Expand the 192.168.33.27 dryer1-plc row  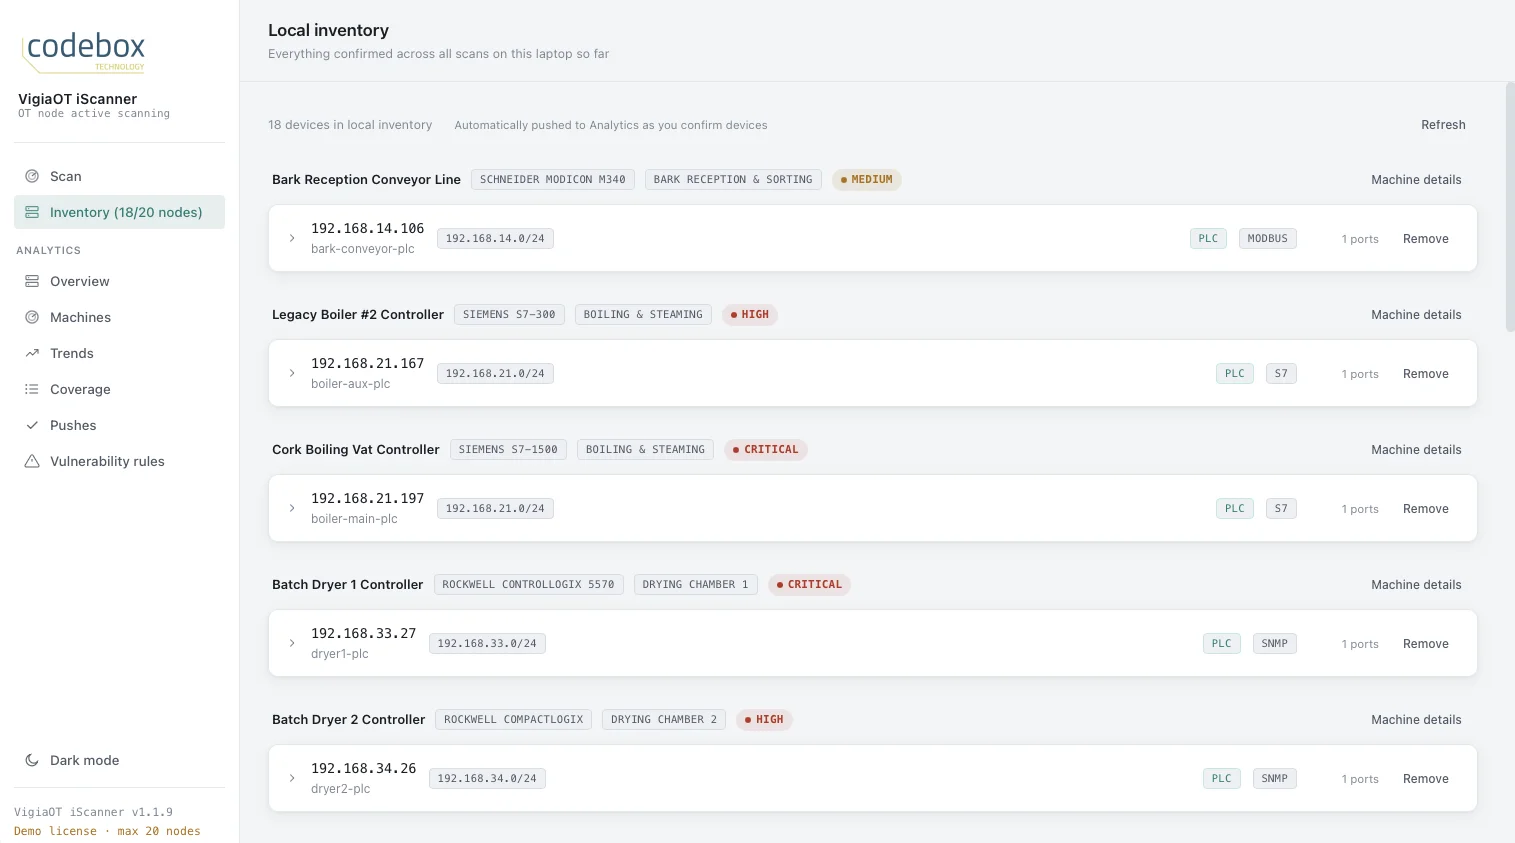tap(292, 643)
